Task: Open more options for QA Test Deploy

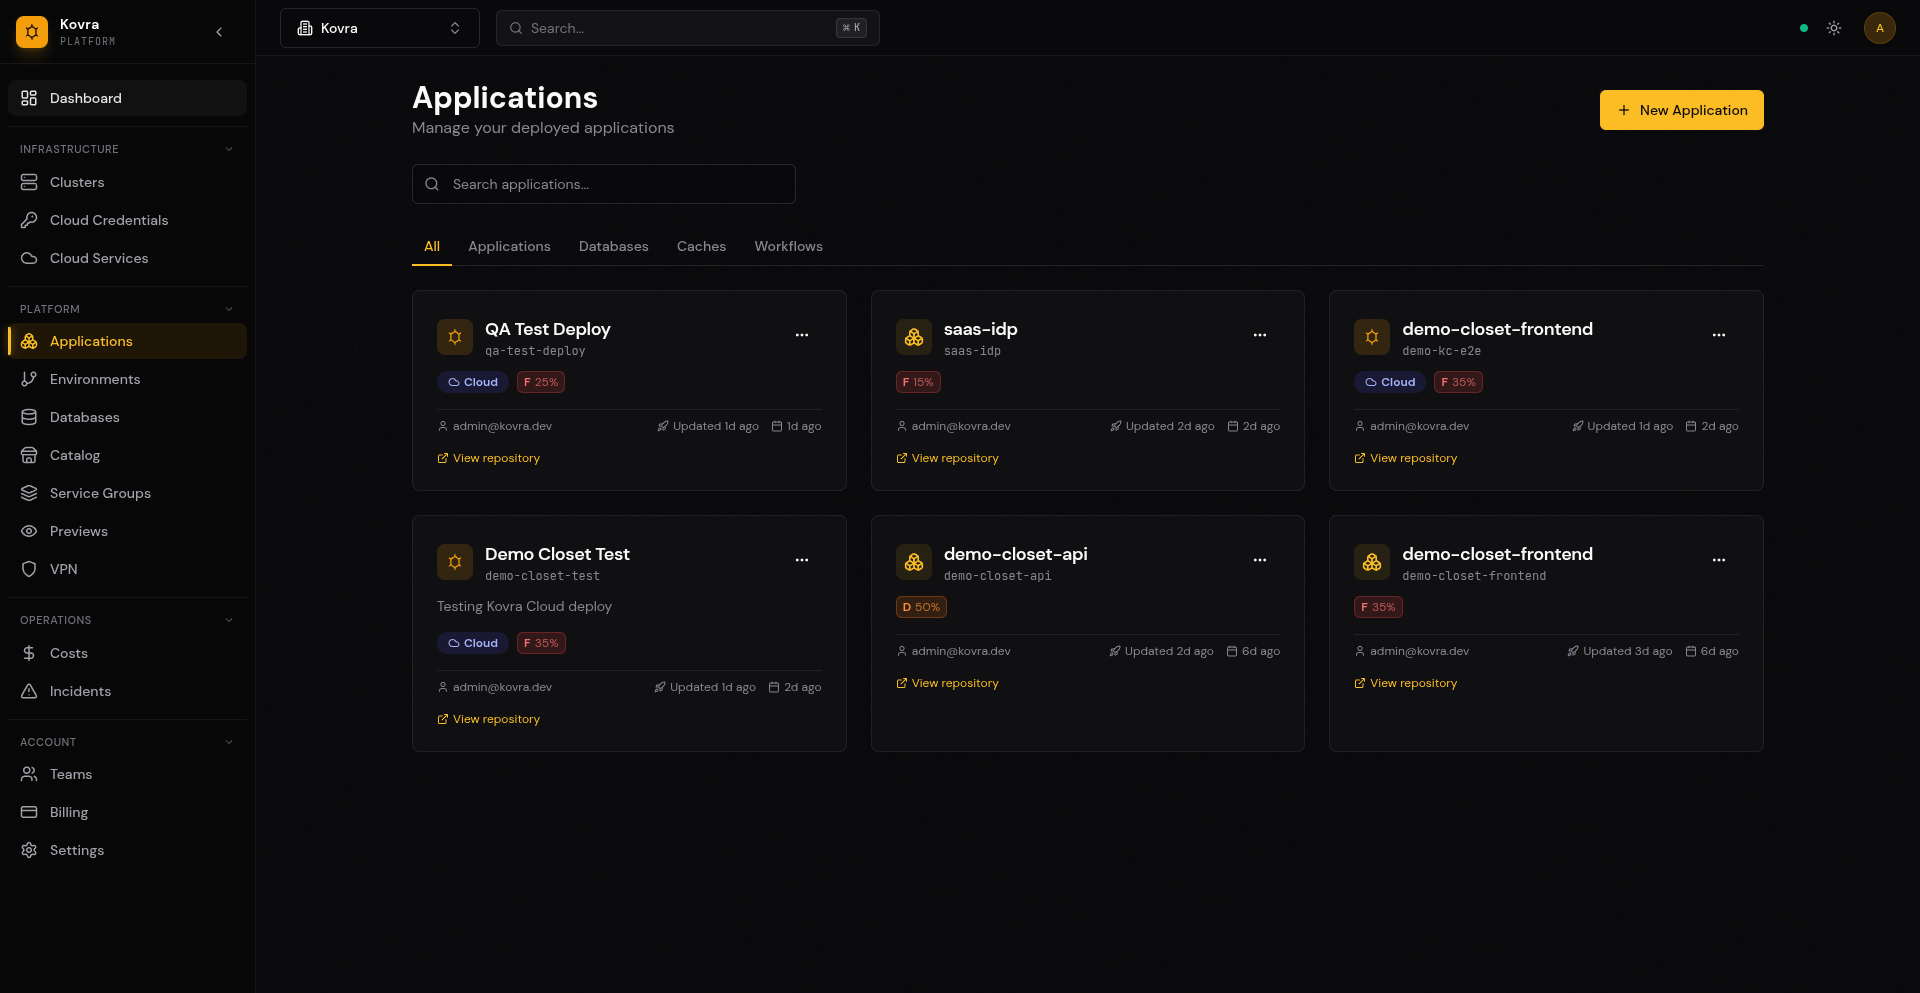Action: point(802,335)
